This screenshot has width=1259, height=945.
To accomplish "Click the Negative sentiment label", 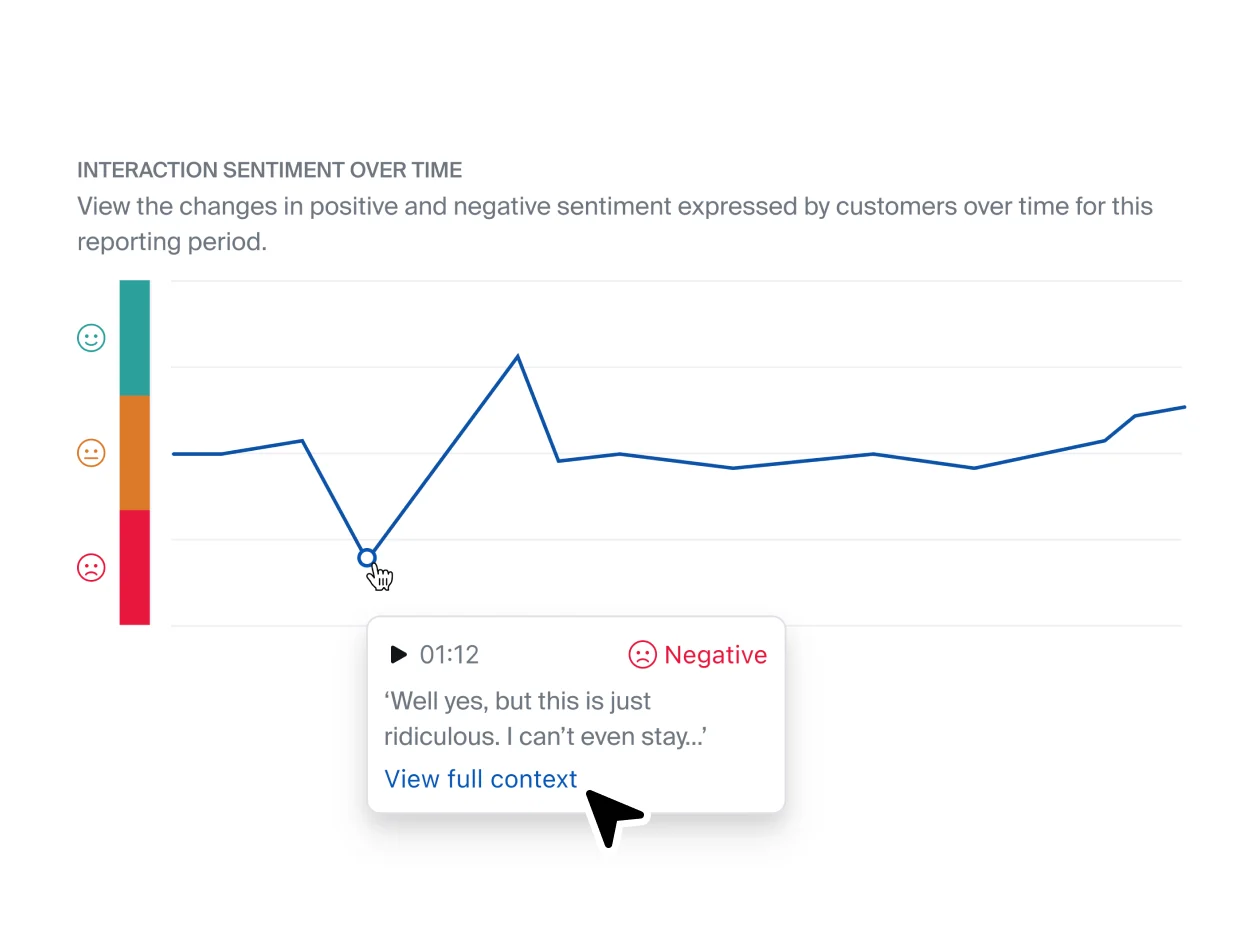I will coord(715,655).
